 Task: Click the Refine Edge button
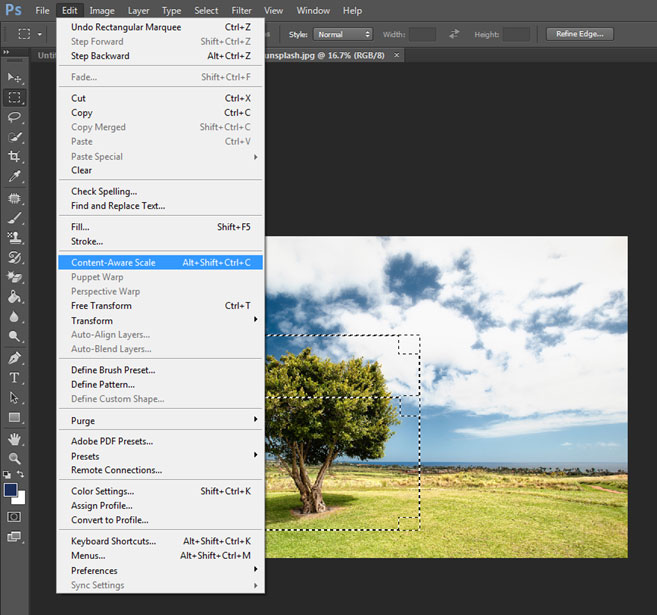[x=580, y=34]
